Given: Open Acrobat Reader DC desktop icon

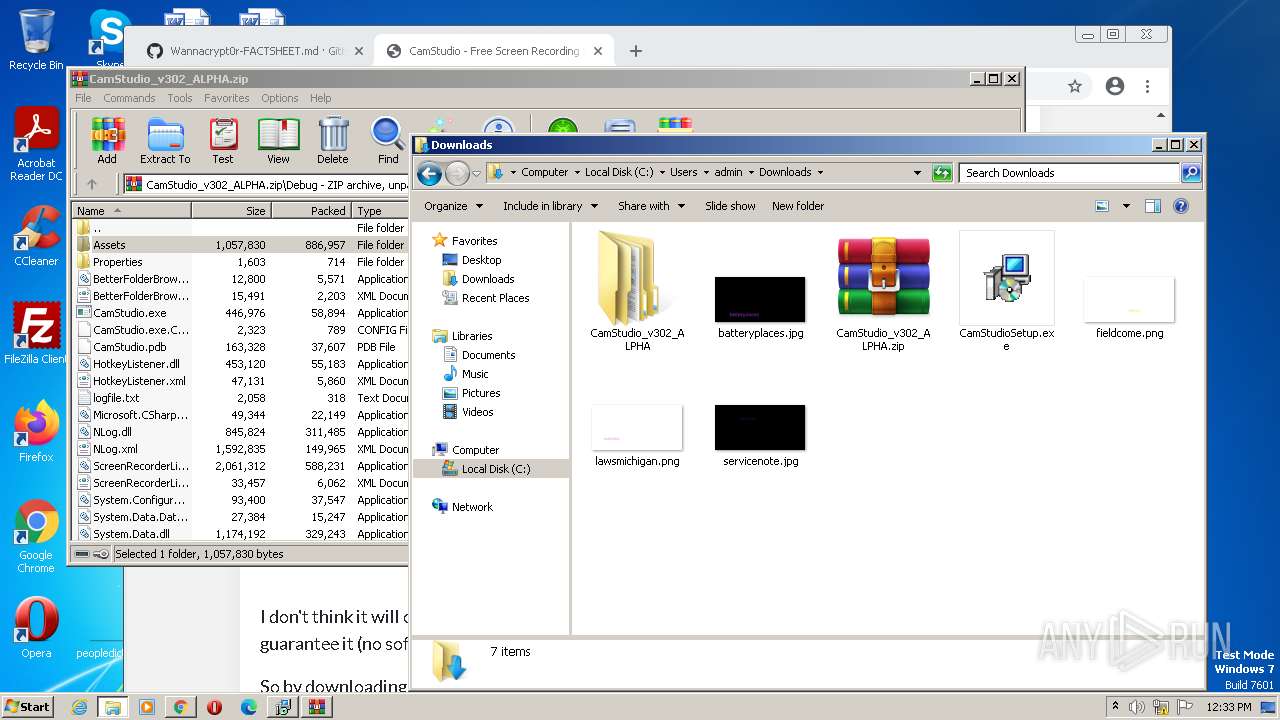Looking at the screenshot, I should (x=36, y=146).
